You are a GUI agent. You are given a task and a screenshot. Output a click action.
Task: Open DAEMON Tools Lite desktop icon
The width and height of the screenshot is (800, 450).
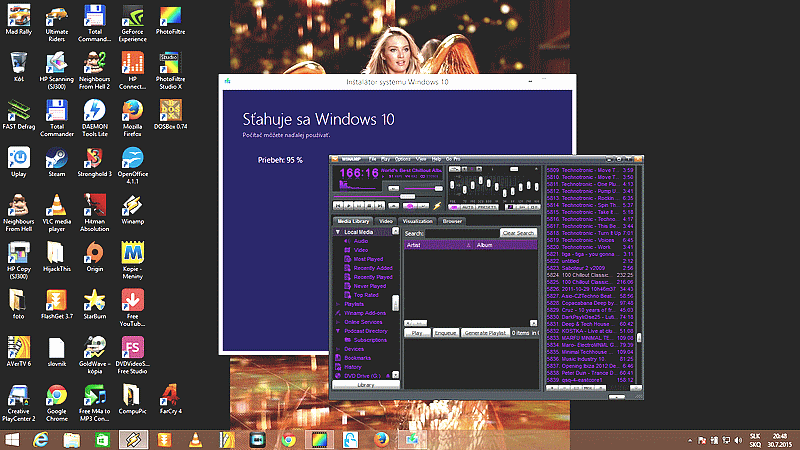point(94,118)
